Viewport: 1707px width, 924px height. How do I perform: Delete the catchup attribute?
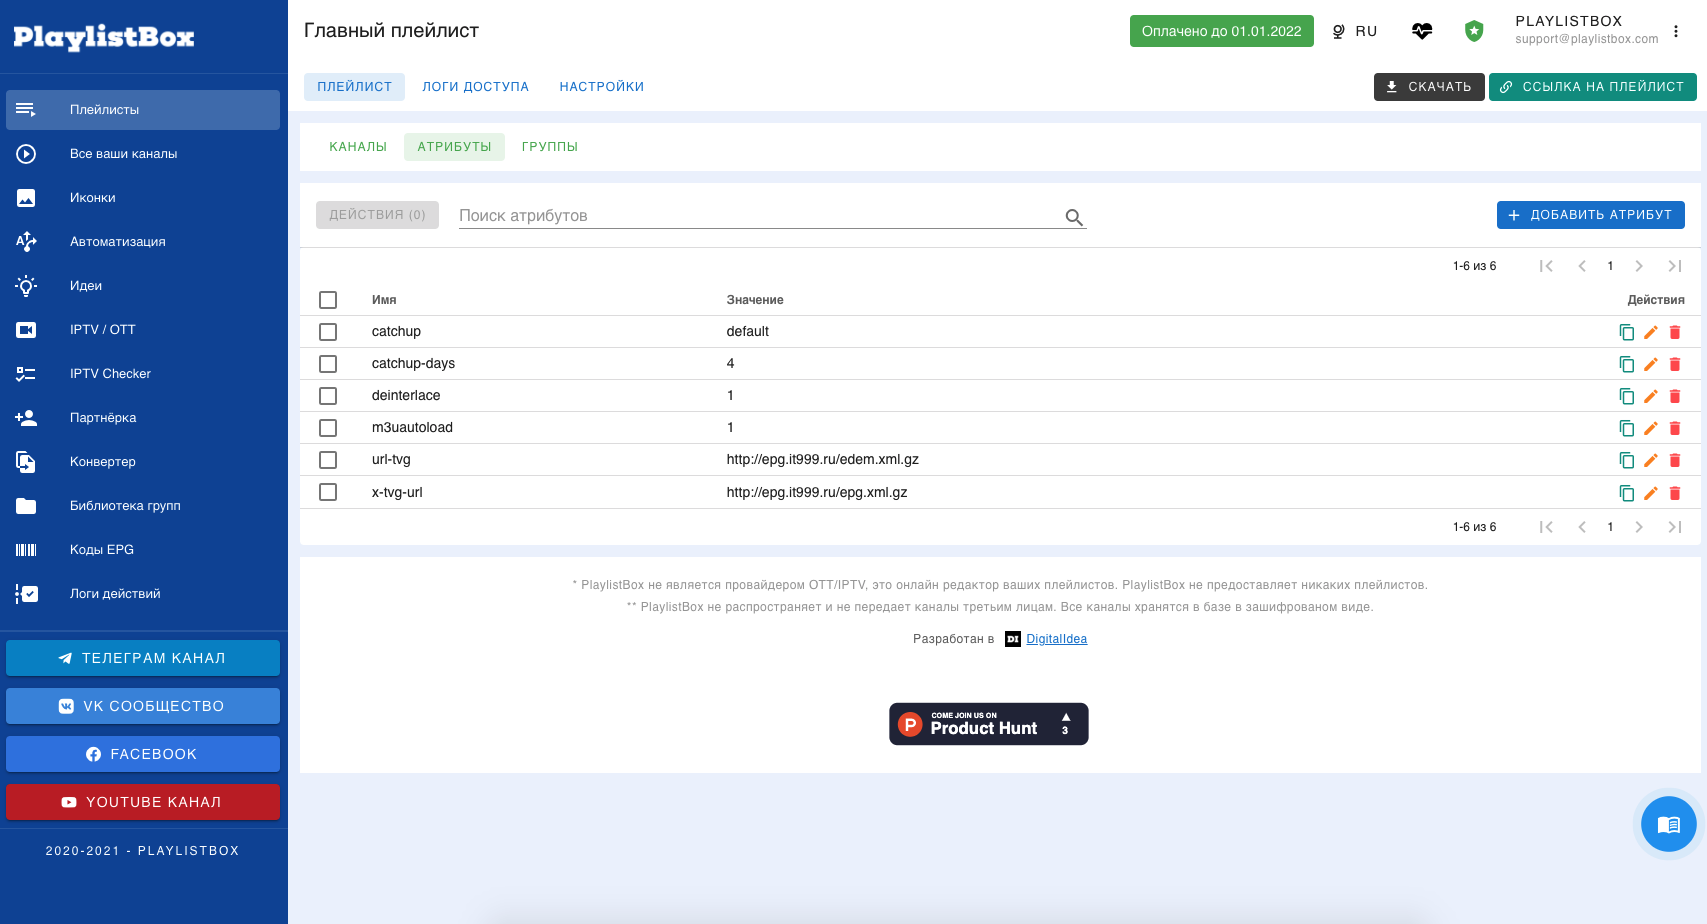[1675, 332]
